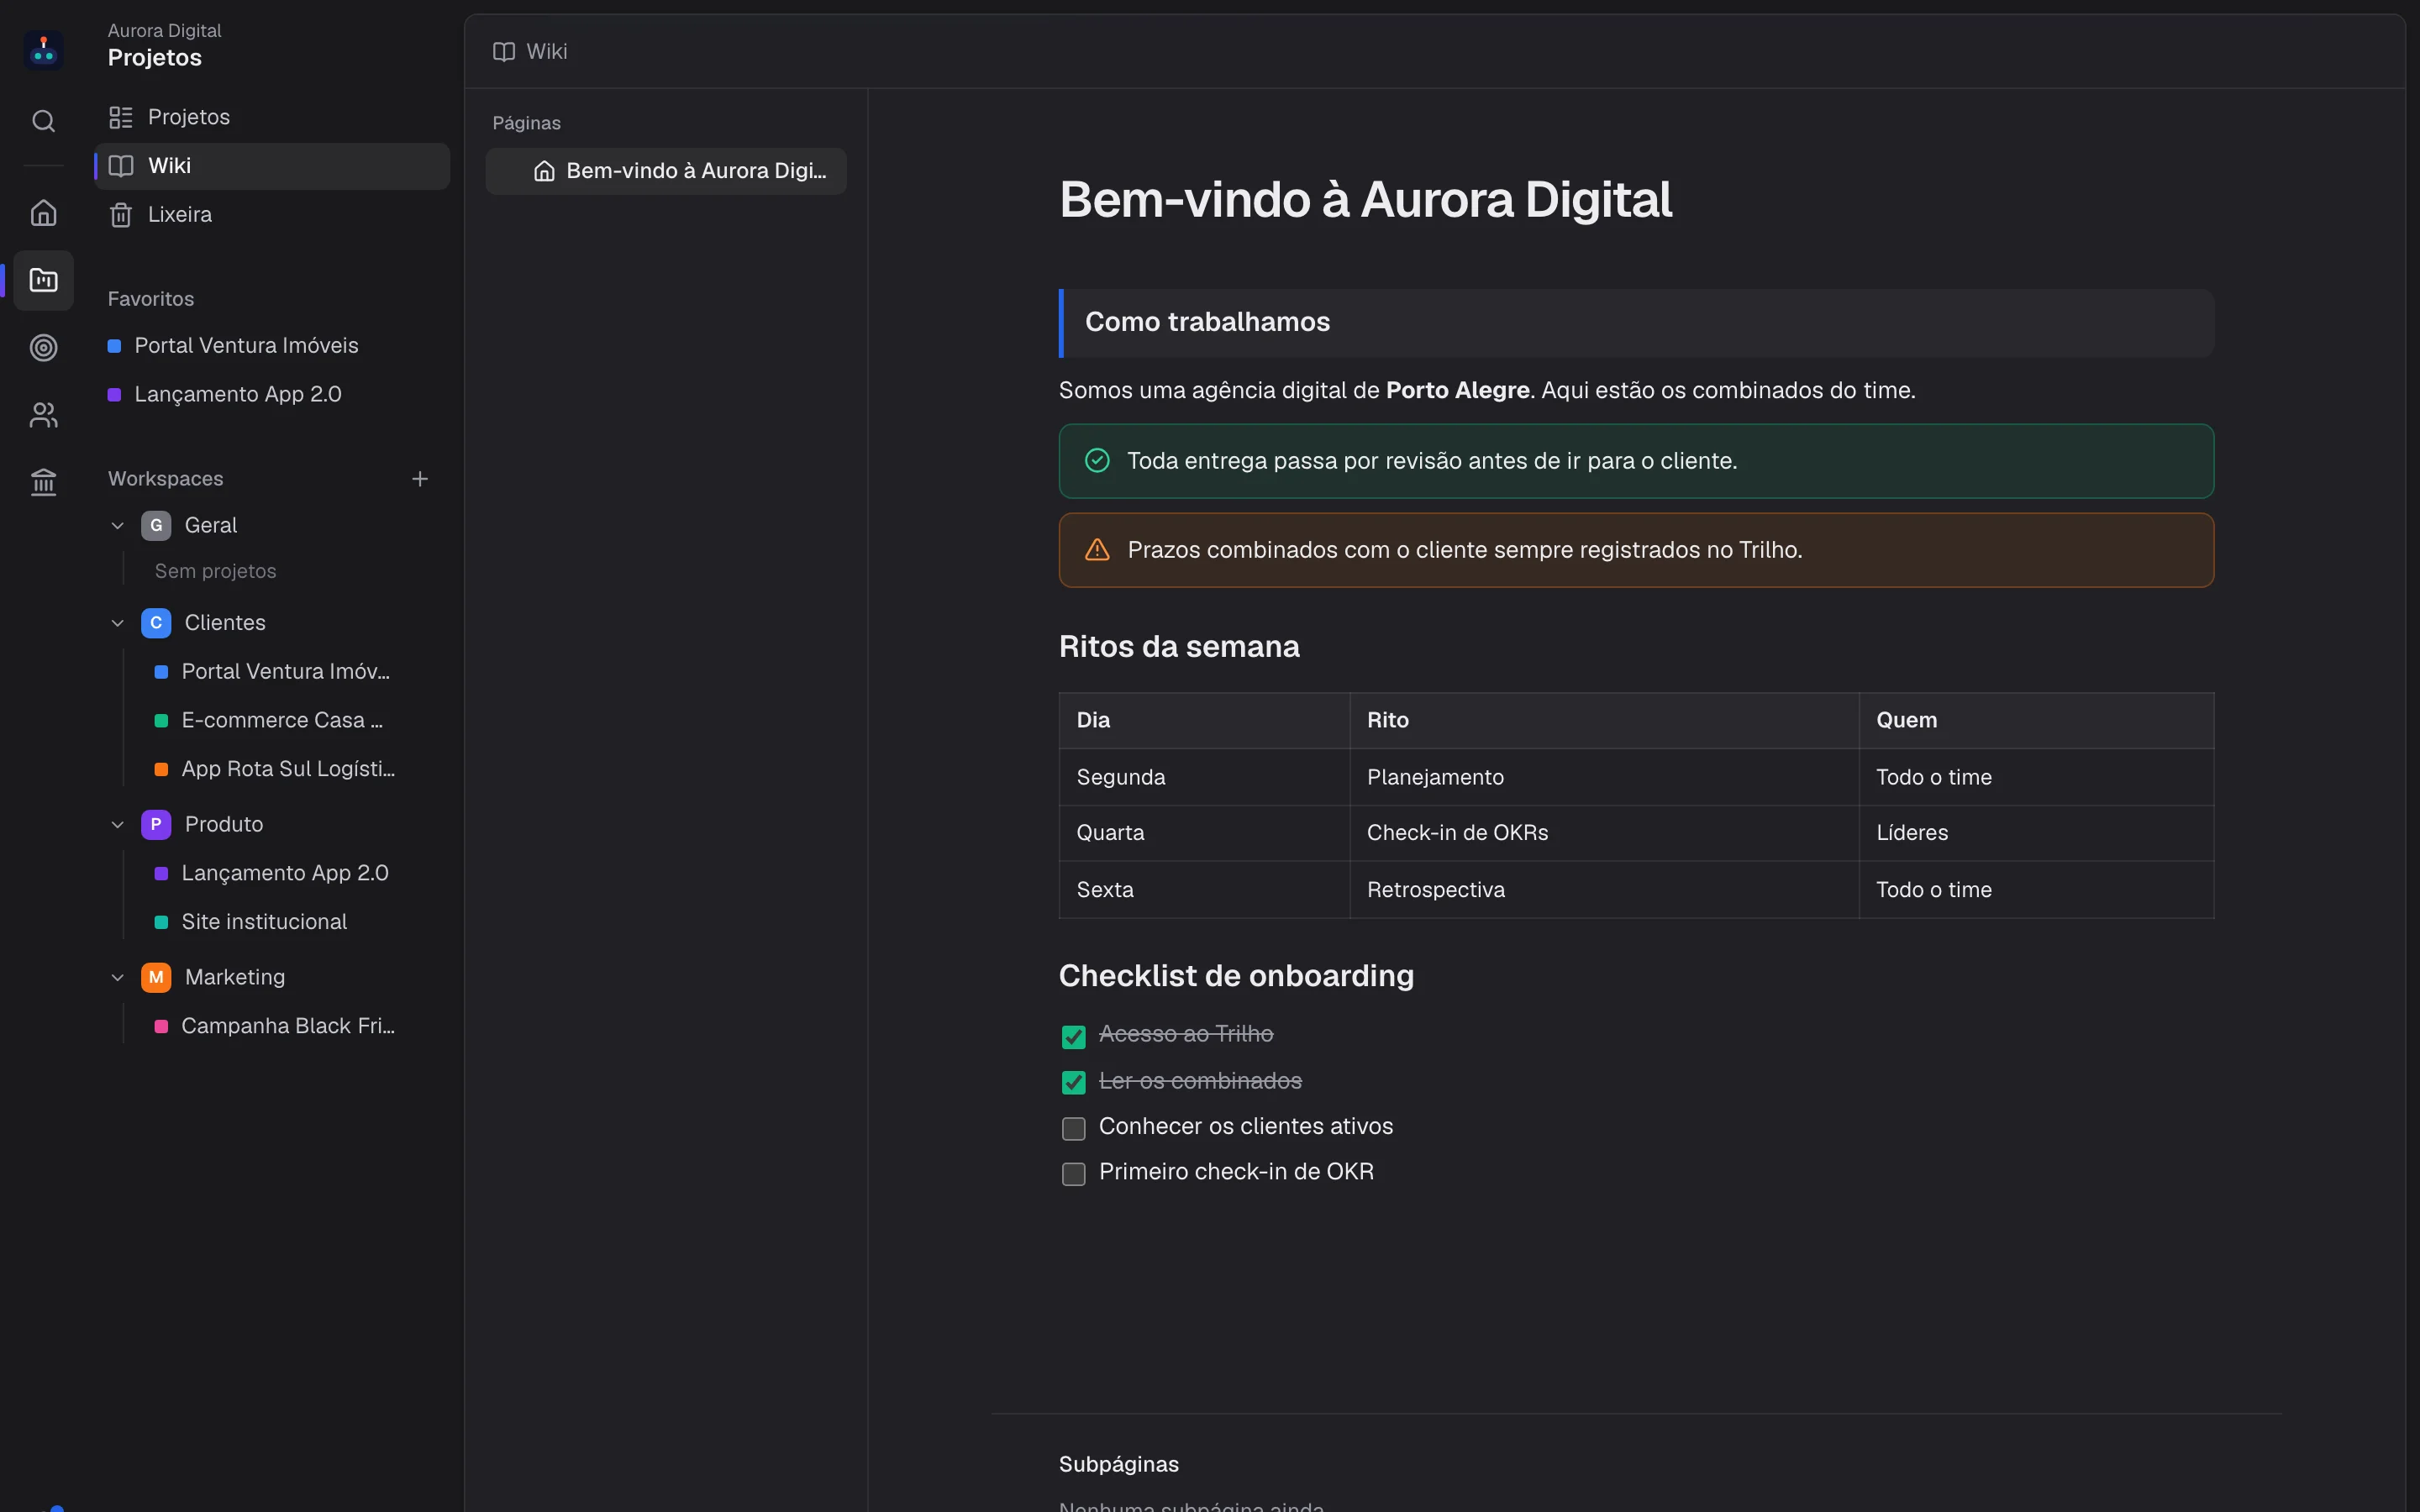
Task: Click the Líderes table cell
Action: [x=2036, y=833]
